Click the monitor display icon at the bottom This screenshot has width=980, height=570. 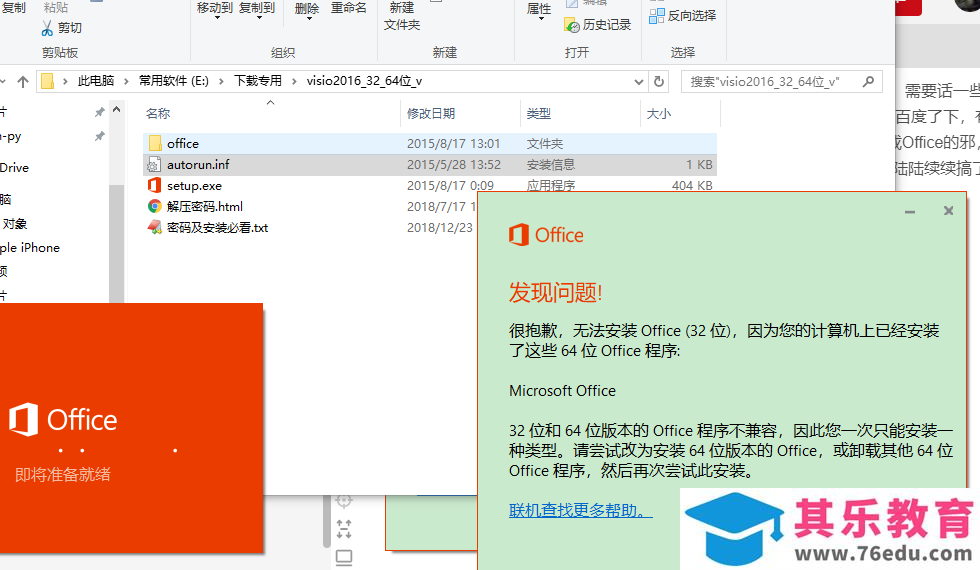(344, 557)
